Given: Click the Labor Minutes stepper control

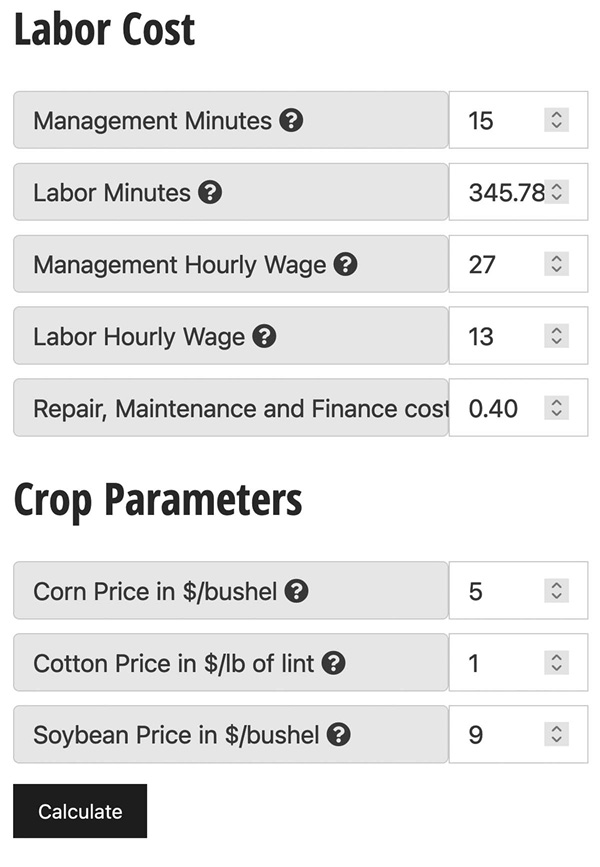Looking at the screenshot, I should tap(556, 192).
